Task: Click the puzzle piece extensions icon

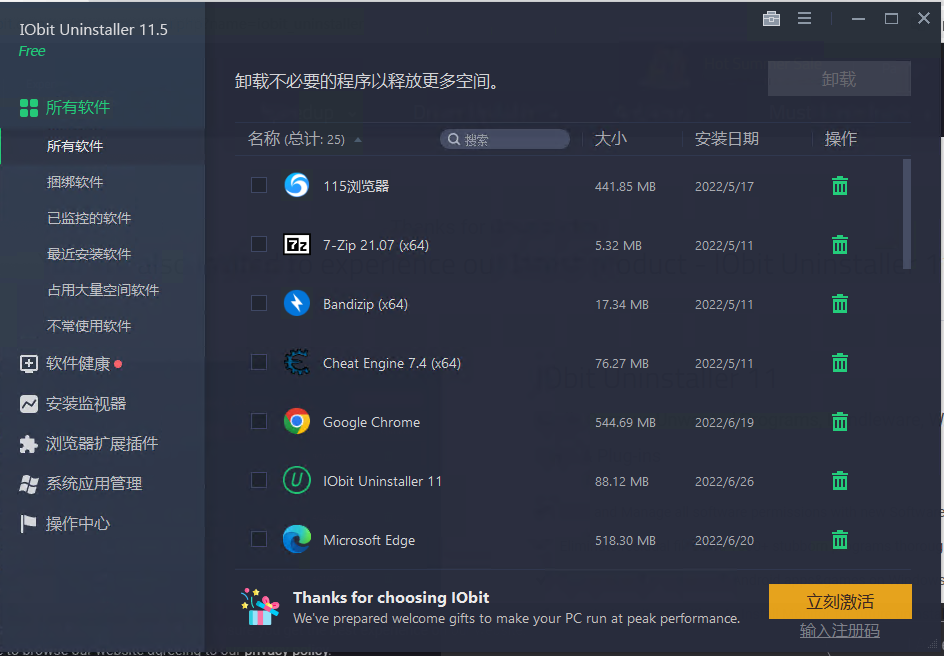Action: (29, 444)
